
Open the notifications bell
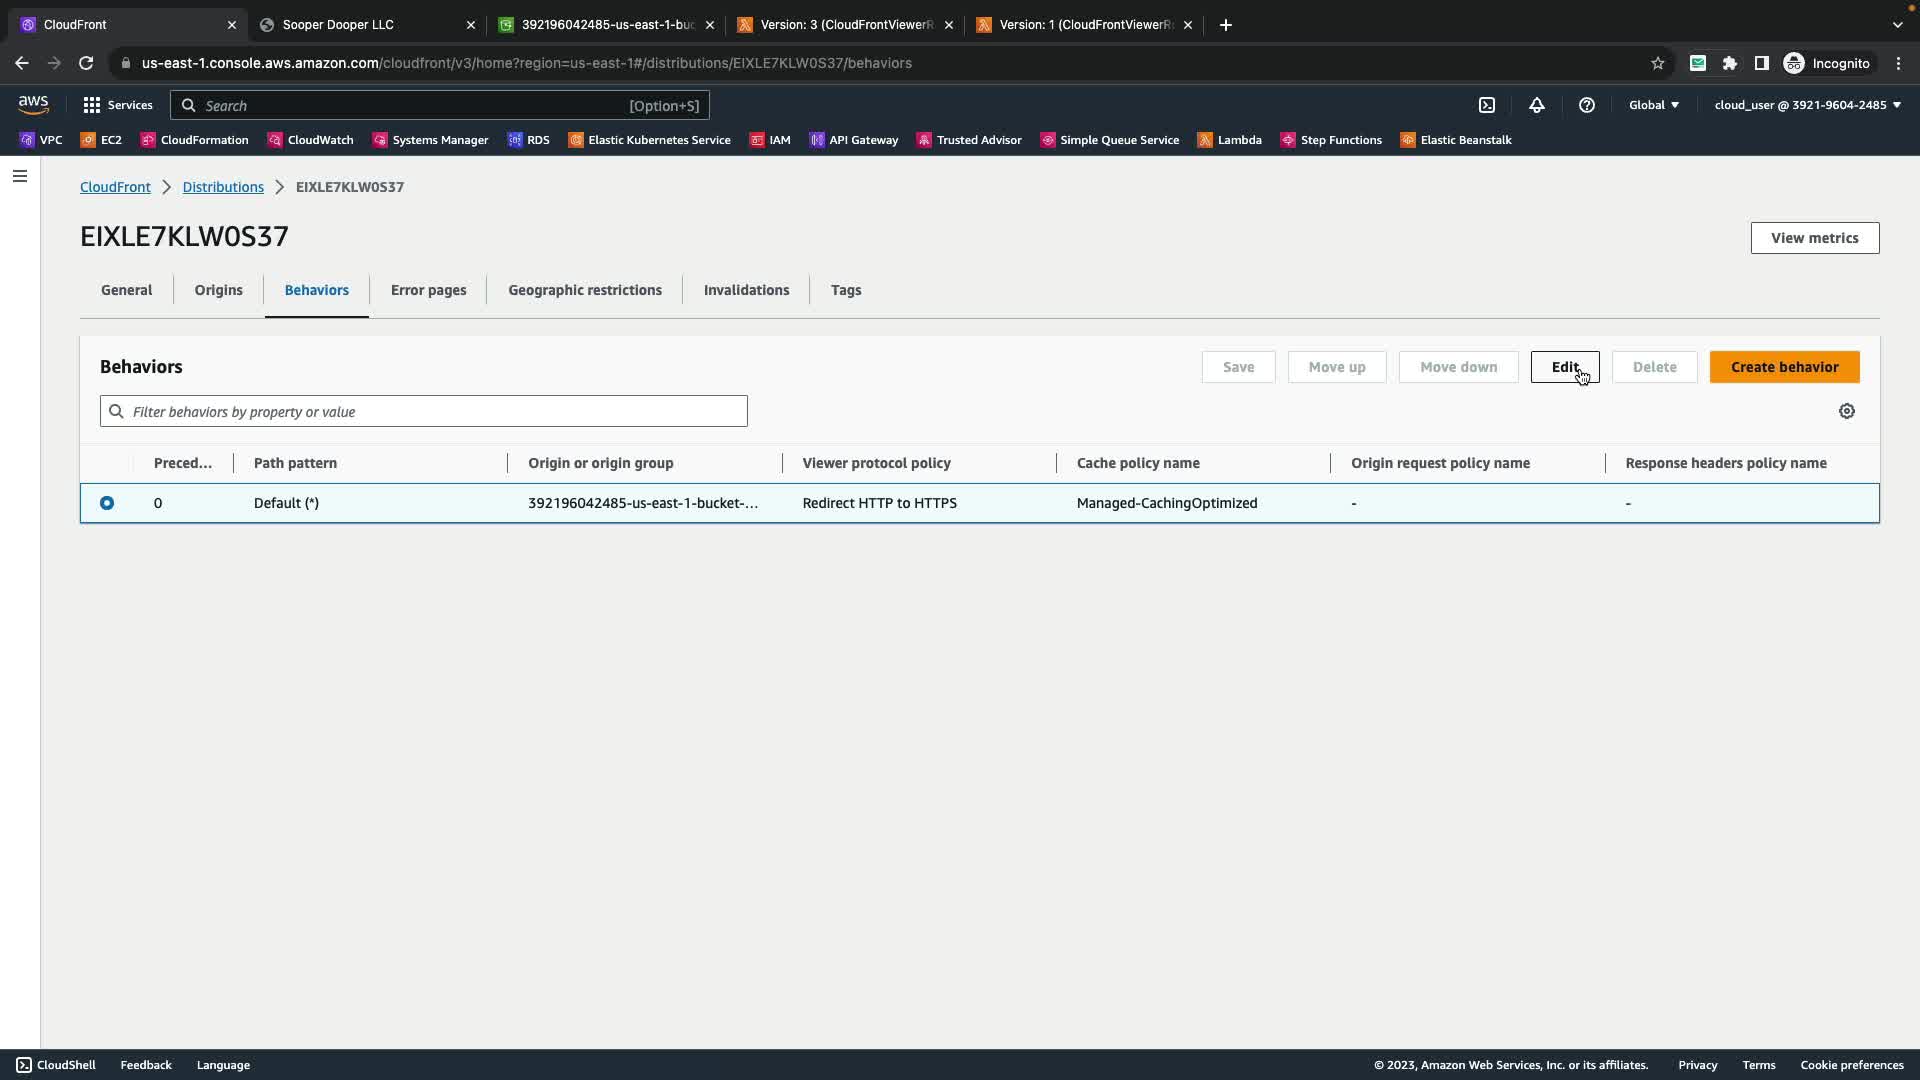tap(1537, 105)
